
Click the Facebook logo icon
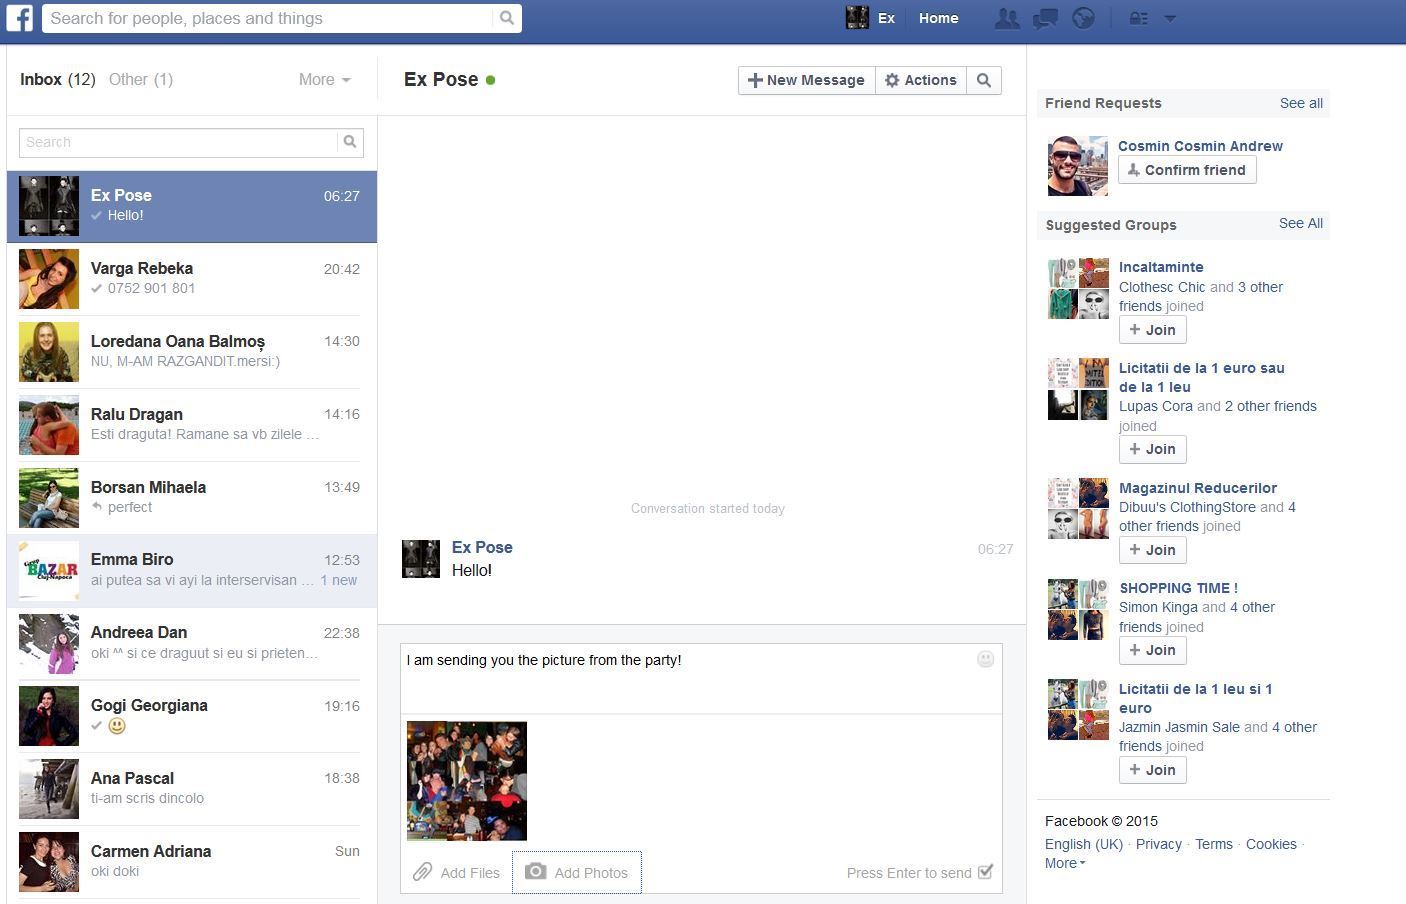click(20, 18)
